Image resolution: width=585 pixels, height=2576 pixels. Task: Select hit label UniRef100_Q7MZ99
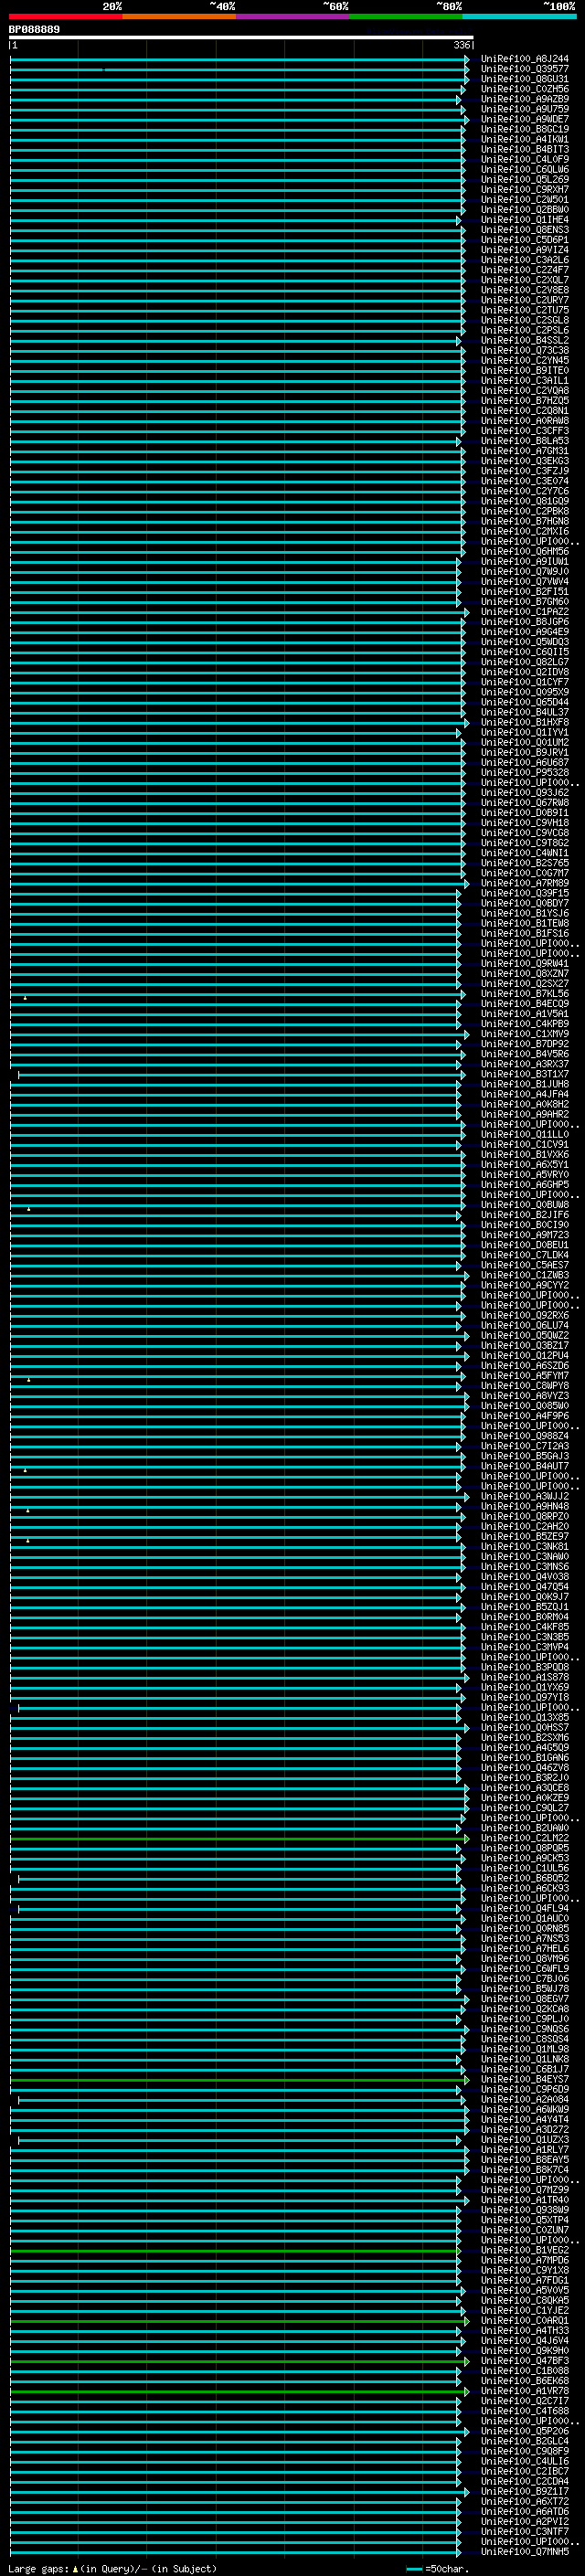[525, 2190]
